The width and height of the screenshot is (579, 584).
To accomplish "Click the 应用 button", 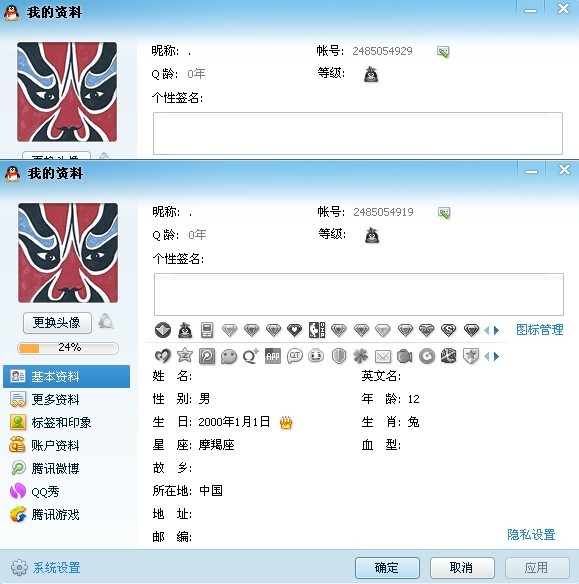I will click(537, 568).
